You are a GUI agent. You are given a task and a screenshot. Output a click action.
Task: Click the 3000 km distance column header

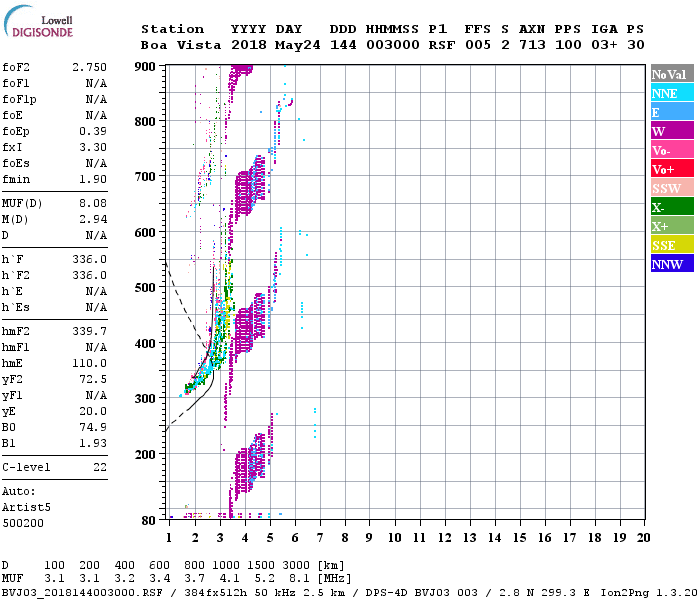(296, 565)
